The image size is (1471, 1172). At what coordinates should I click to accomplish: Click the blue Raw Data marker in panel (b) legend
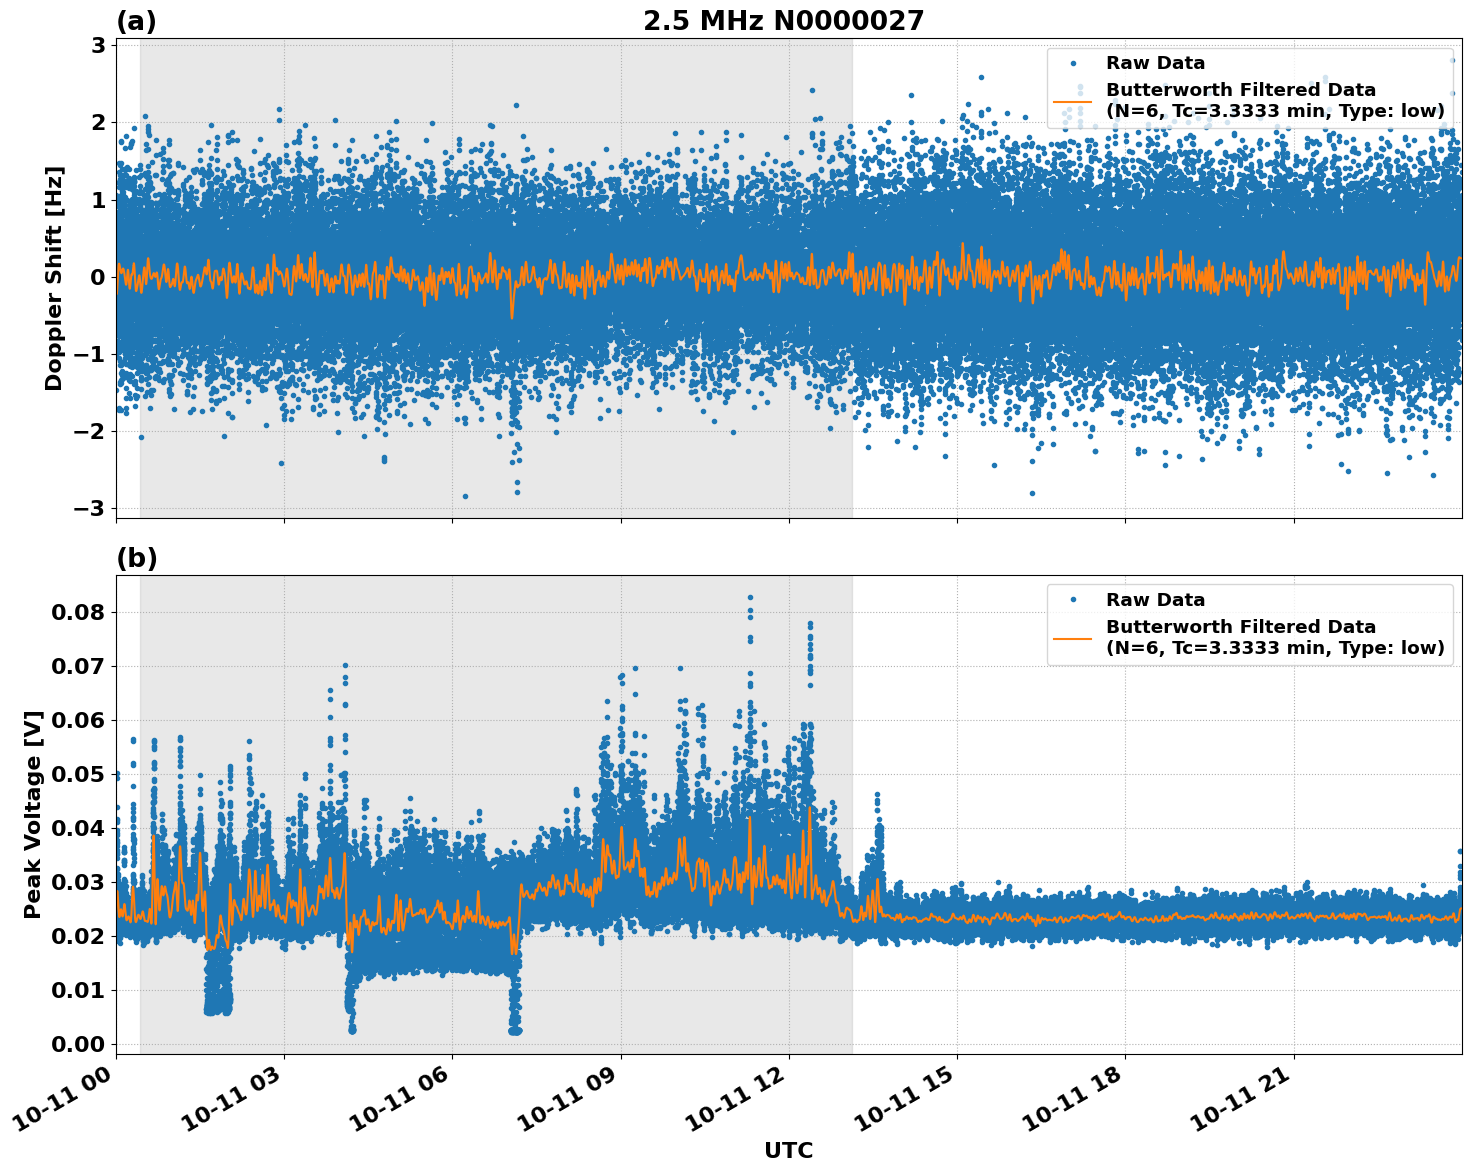(x=1072, y=600)
